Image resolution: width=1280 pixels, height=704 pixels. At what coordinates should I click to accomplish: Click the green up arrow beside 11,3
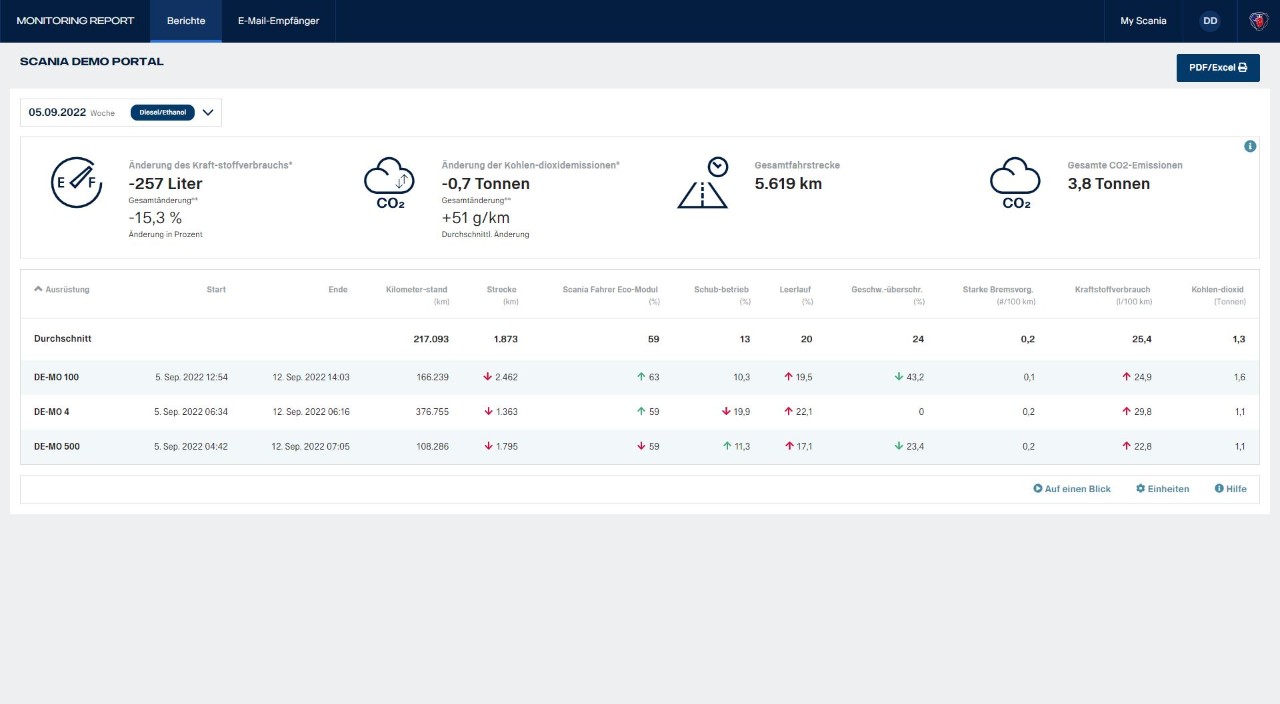coord(727,447)
